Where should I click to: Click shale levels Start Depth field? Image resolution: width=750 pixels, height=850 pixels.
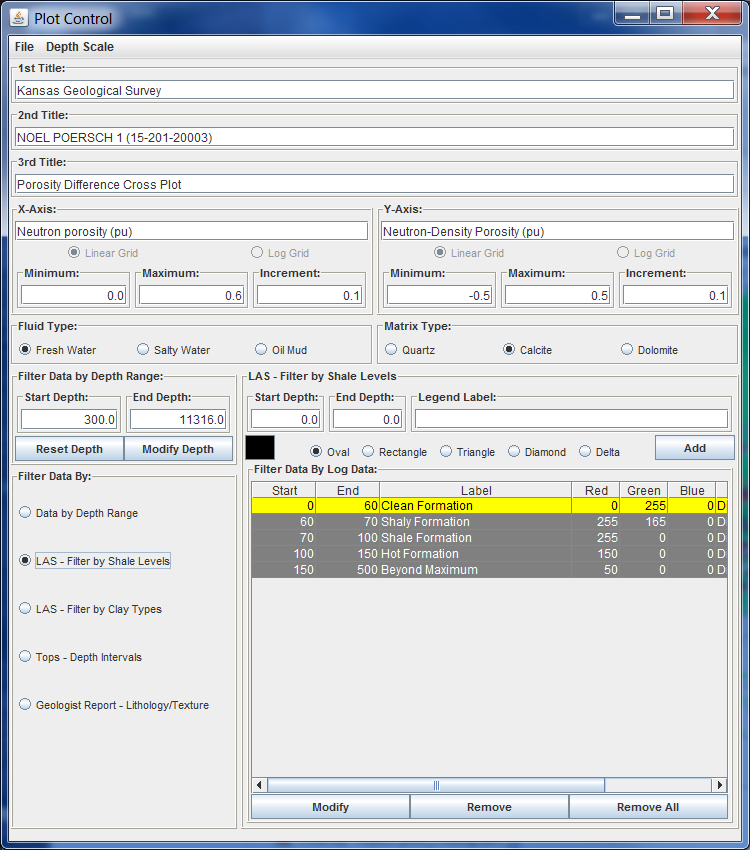click(x=286, y=420)
